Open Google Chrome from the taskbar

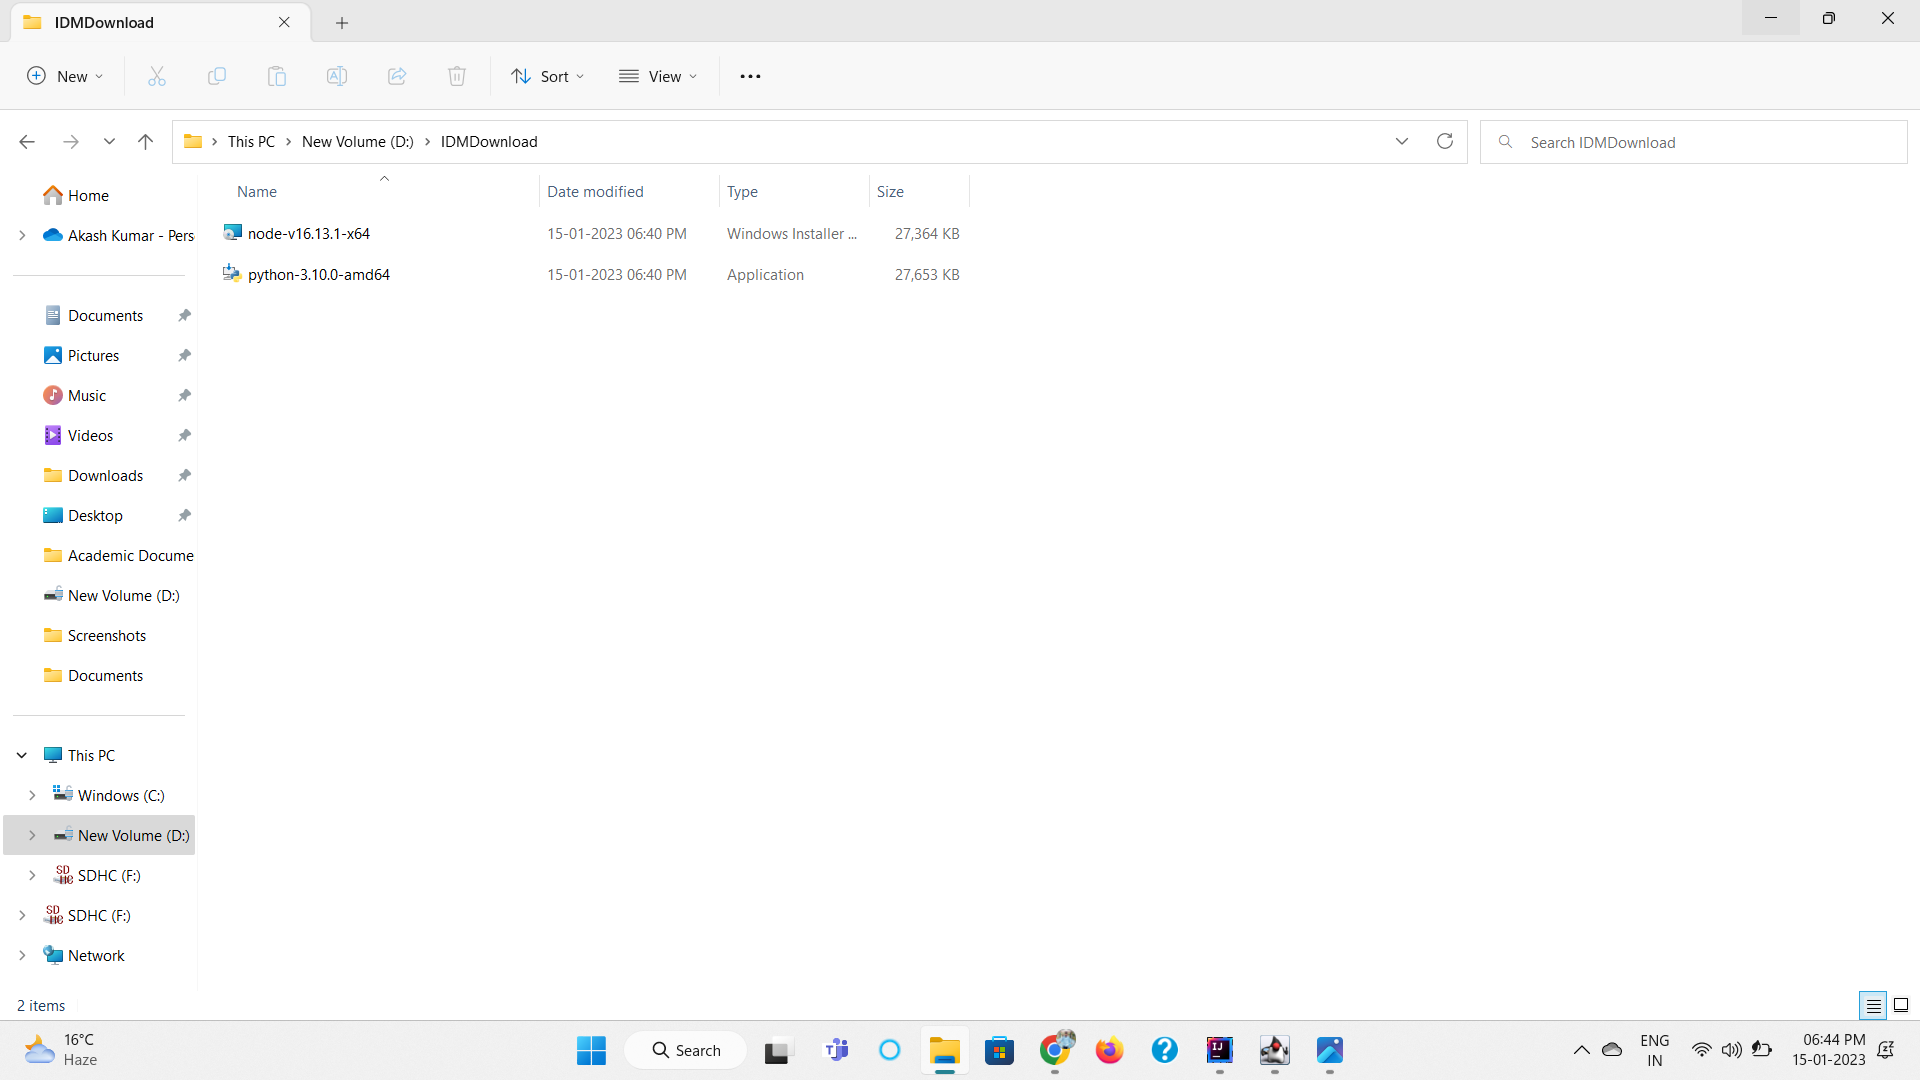click(x=1055, y=1051)
